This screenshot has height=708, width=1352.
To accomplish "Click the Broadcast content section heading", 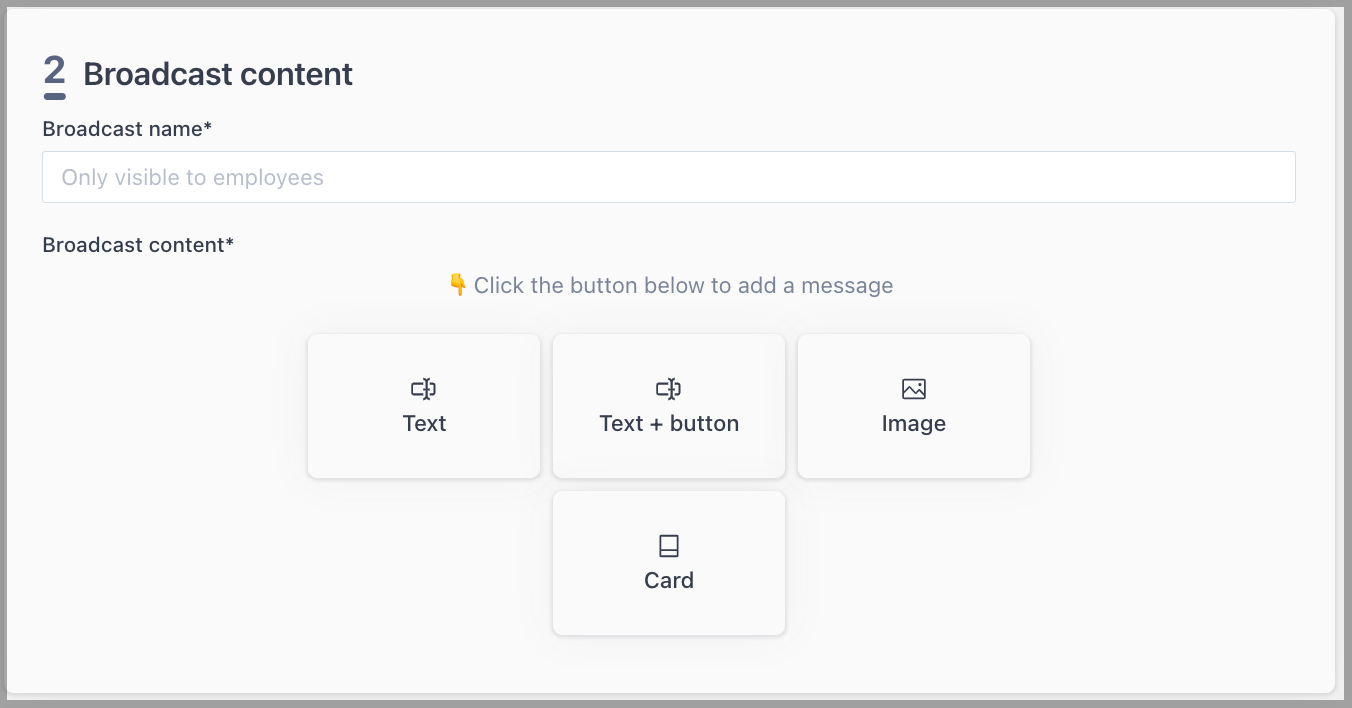I will tap(218, 74).
